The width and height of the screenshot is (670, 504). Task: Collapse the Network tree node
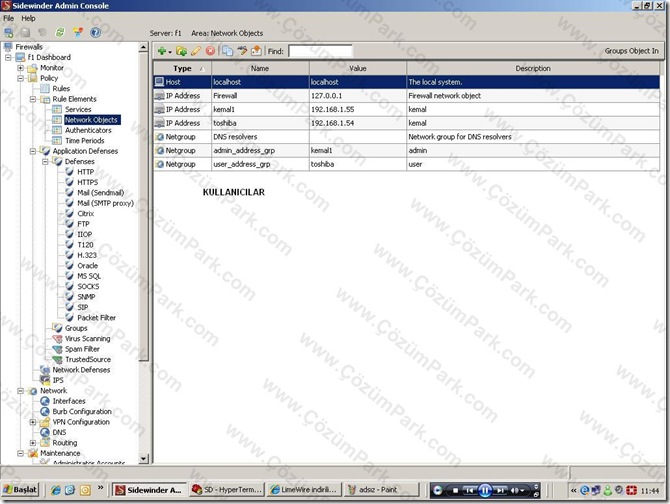click(21, 391)
